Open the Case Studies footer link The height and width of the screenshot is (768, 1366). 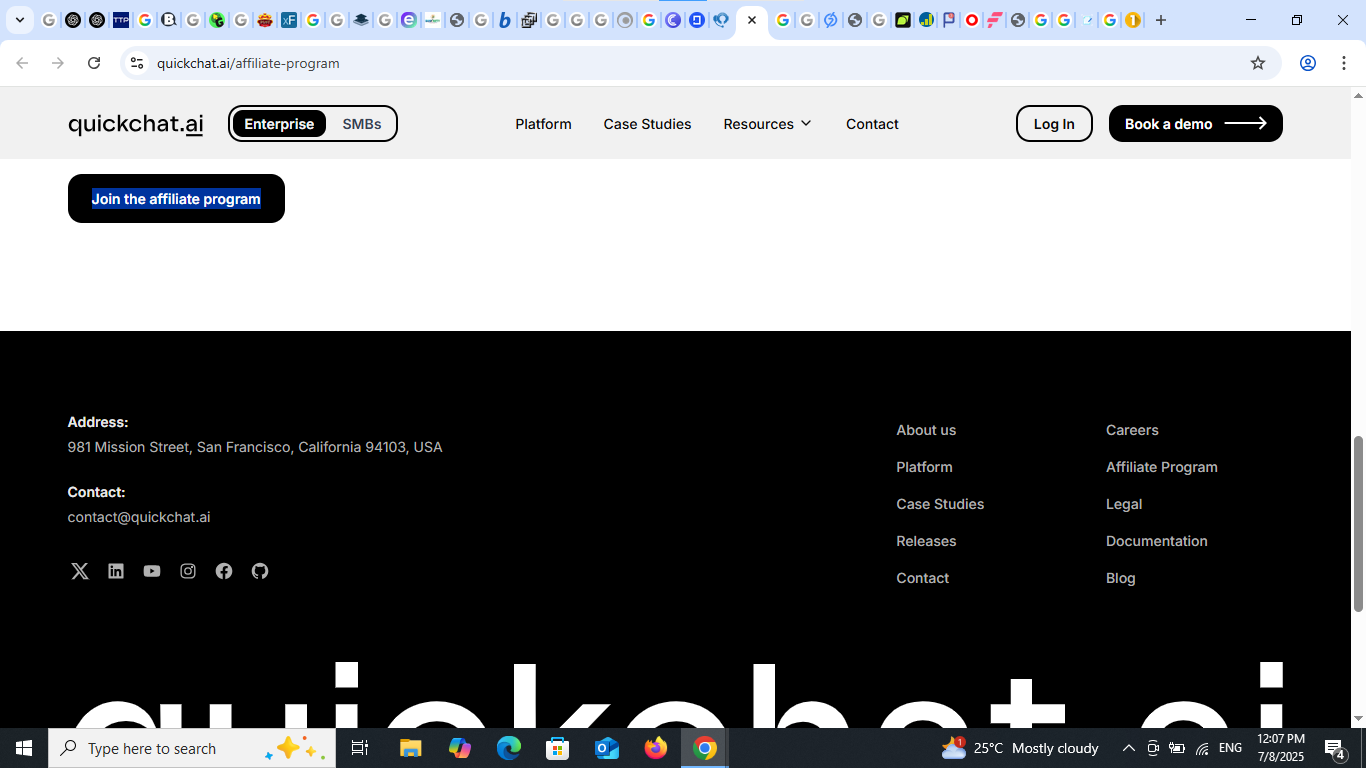(940, 504)
